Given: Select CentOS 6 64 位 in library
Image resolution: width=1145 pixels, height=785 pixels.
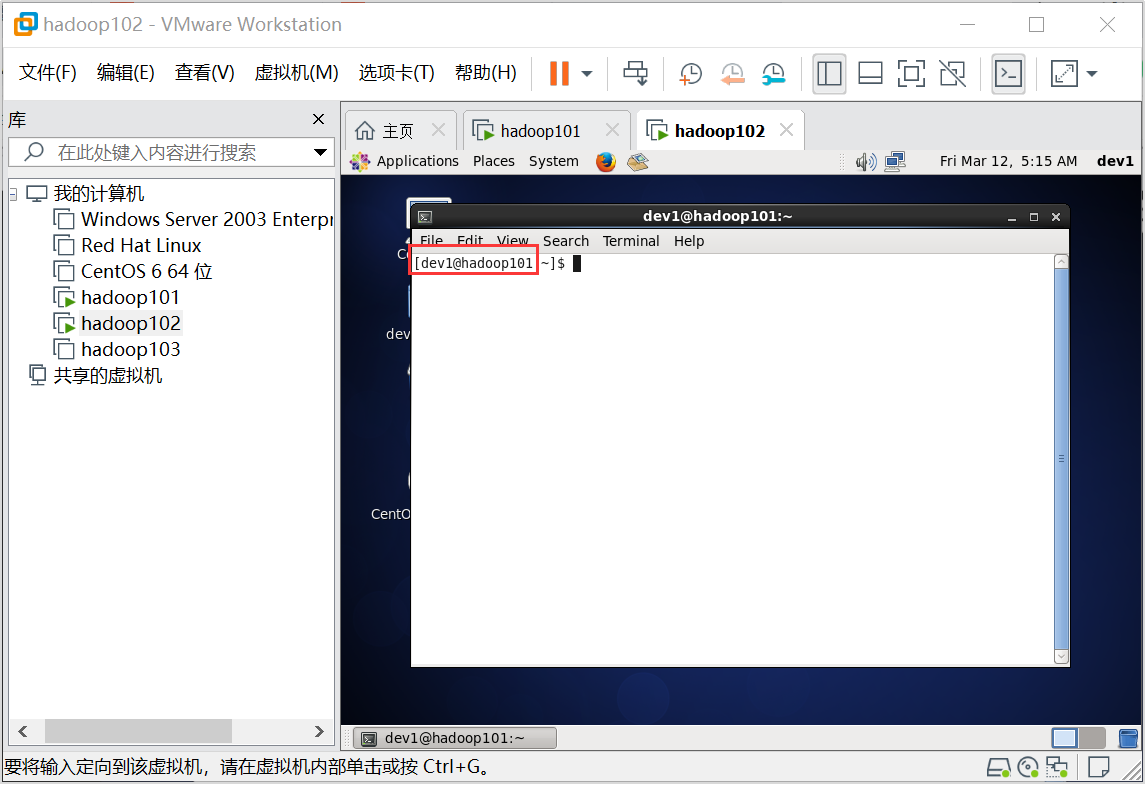Looking at the screenshot, I should pyautogui.click(x=133, y=272).
